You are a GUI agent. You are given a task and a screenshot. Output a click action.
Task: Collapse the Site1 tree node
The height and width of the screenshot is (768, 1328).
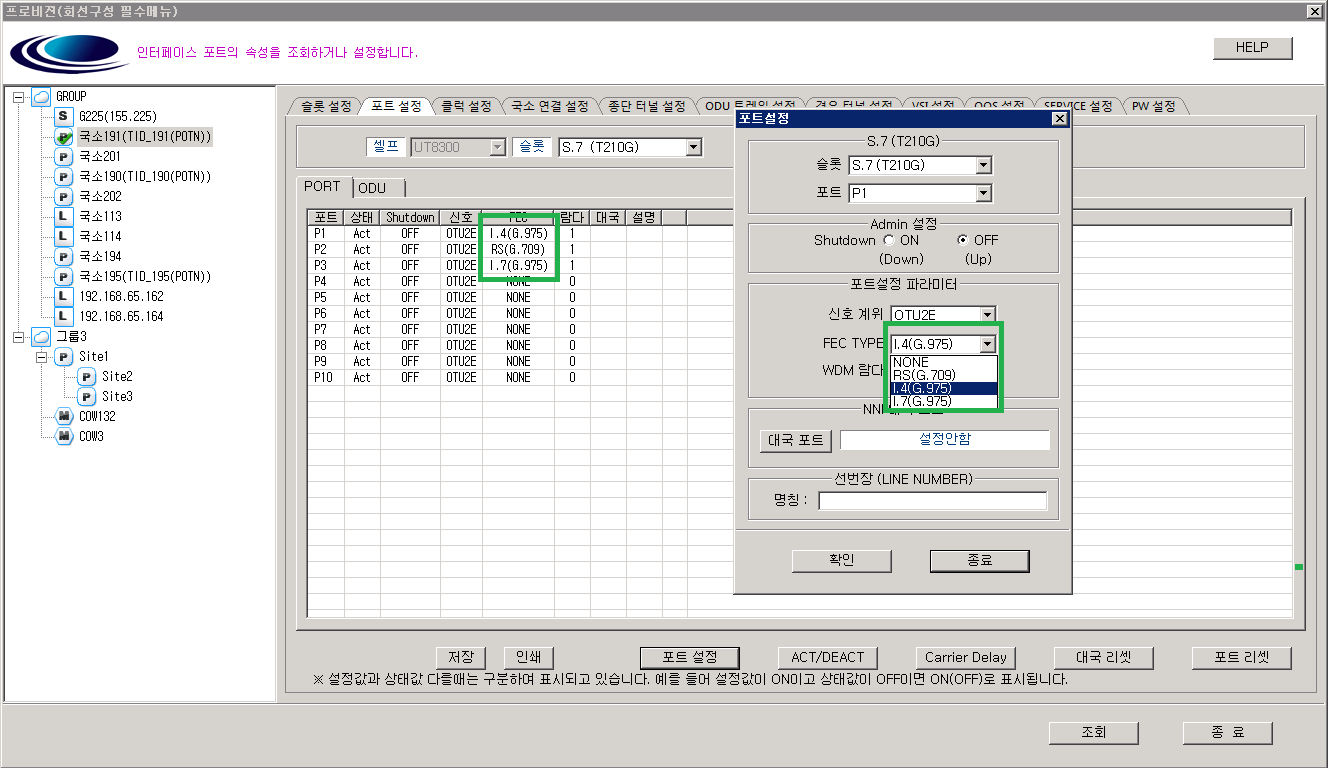[41, 356]
